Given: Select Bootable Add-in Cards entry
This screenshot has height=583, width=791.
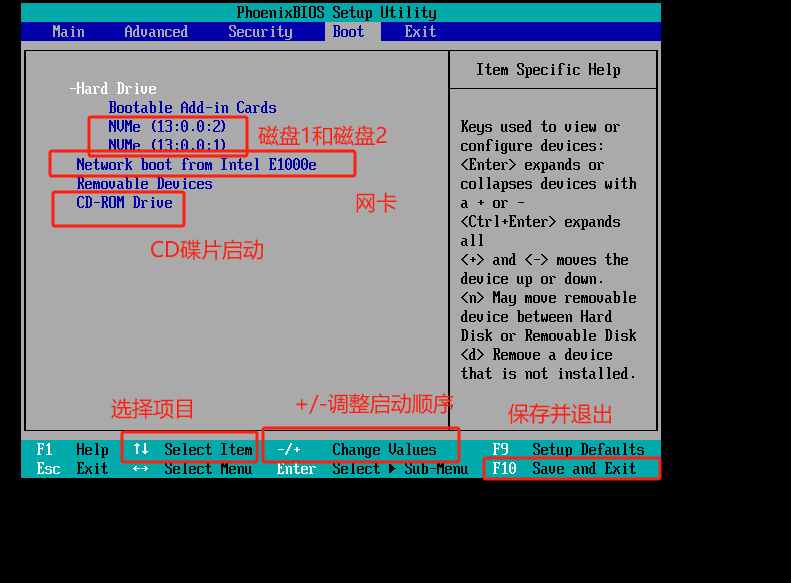Looking at the screenshot, I should [x=192, y=108].
